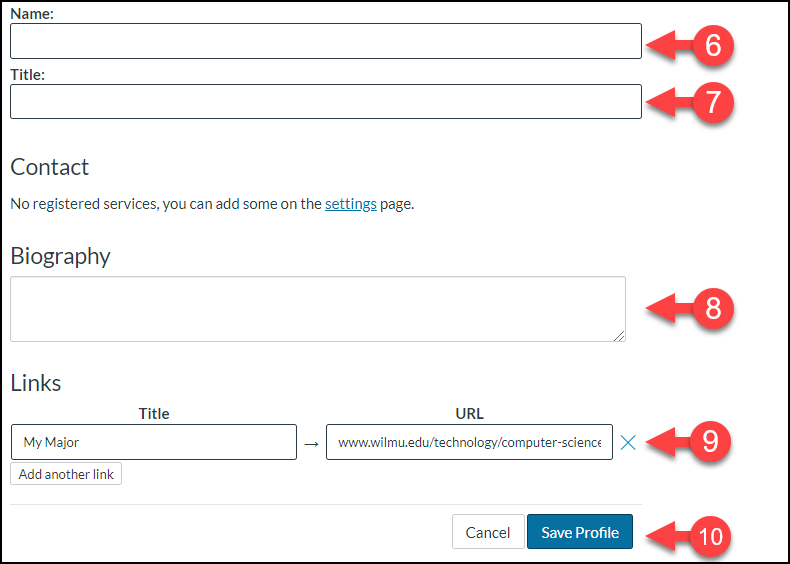
Task: Click the Contact section heading
Action: click(50, 167)
